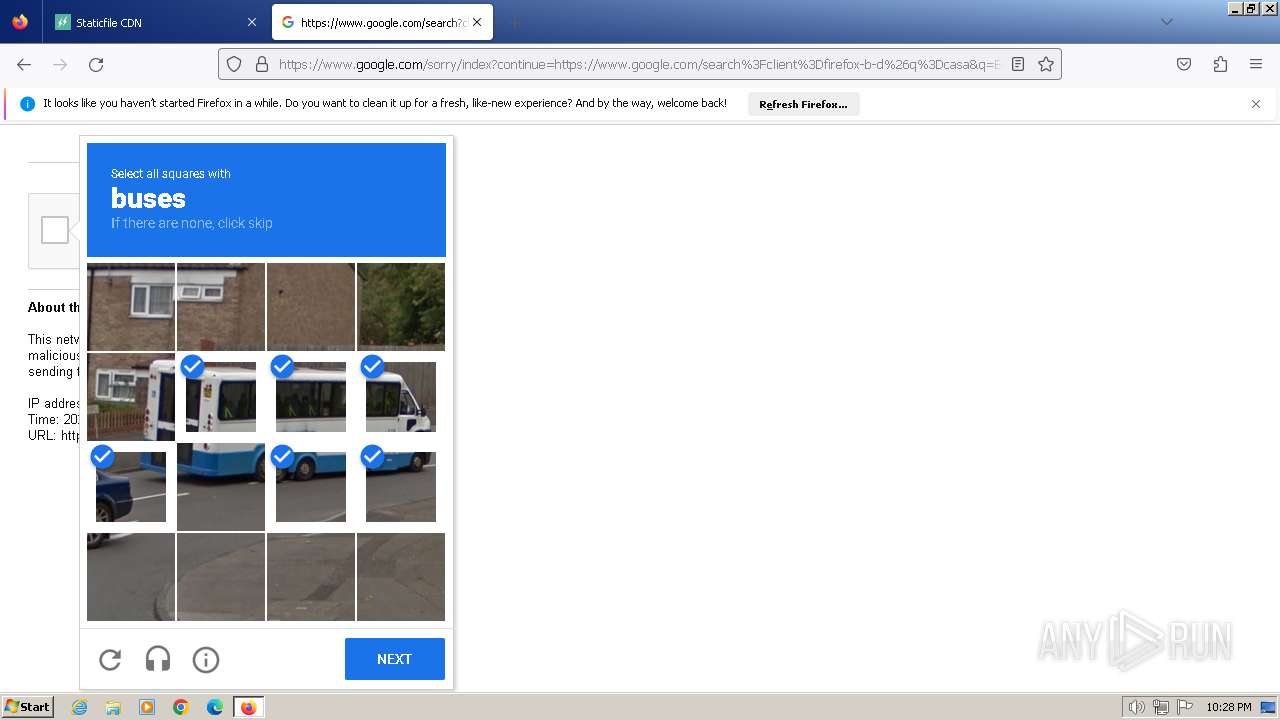Select unselected bus underside road tile

221,487
